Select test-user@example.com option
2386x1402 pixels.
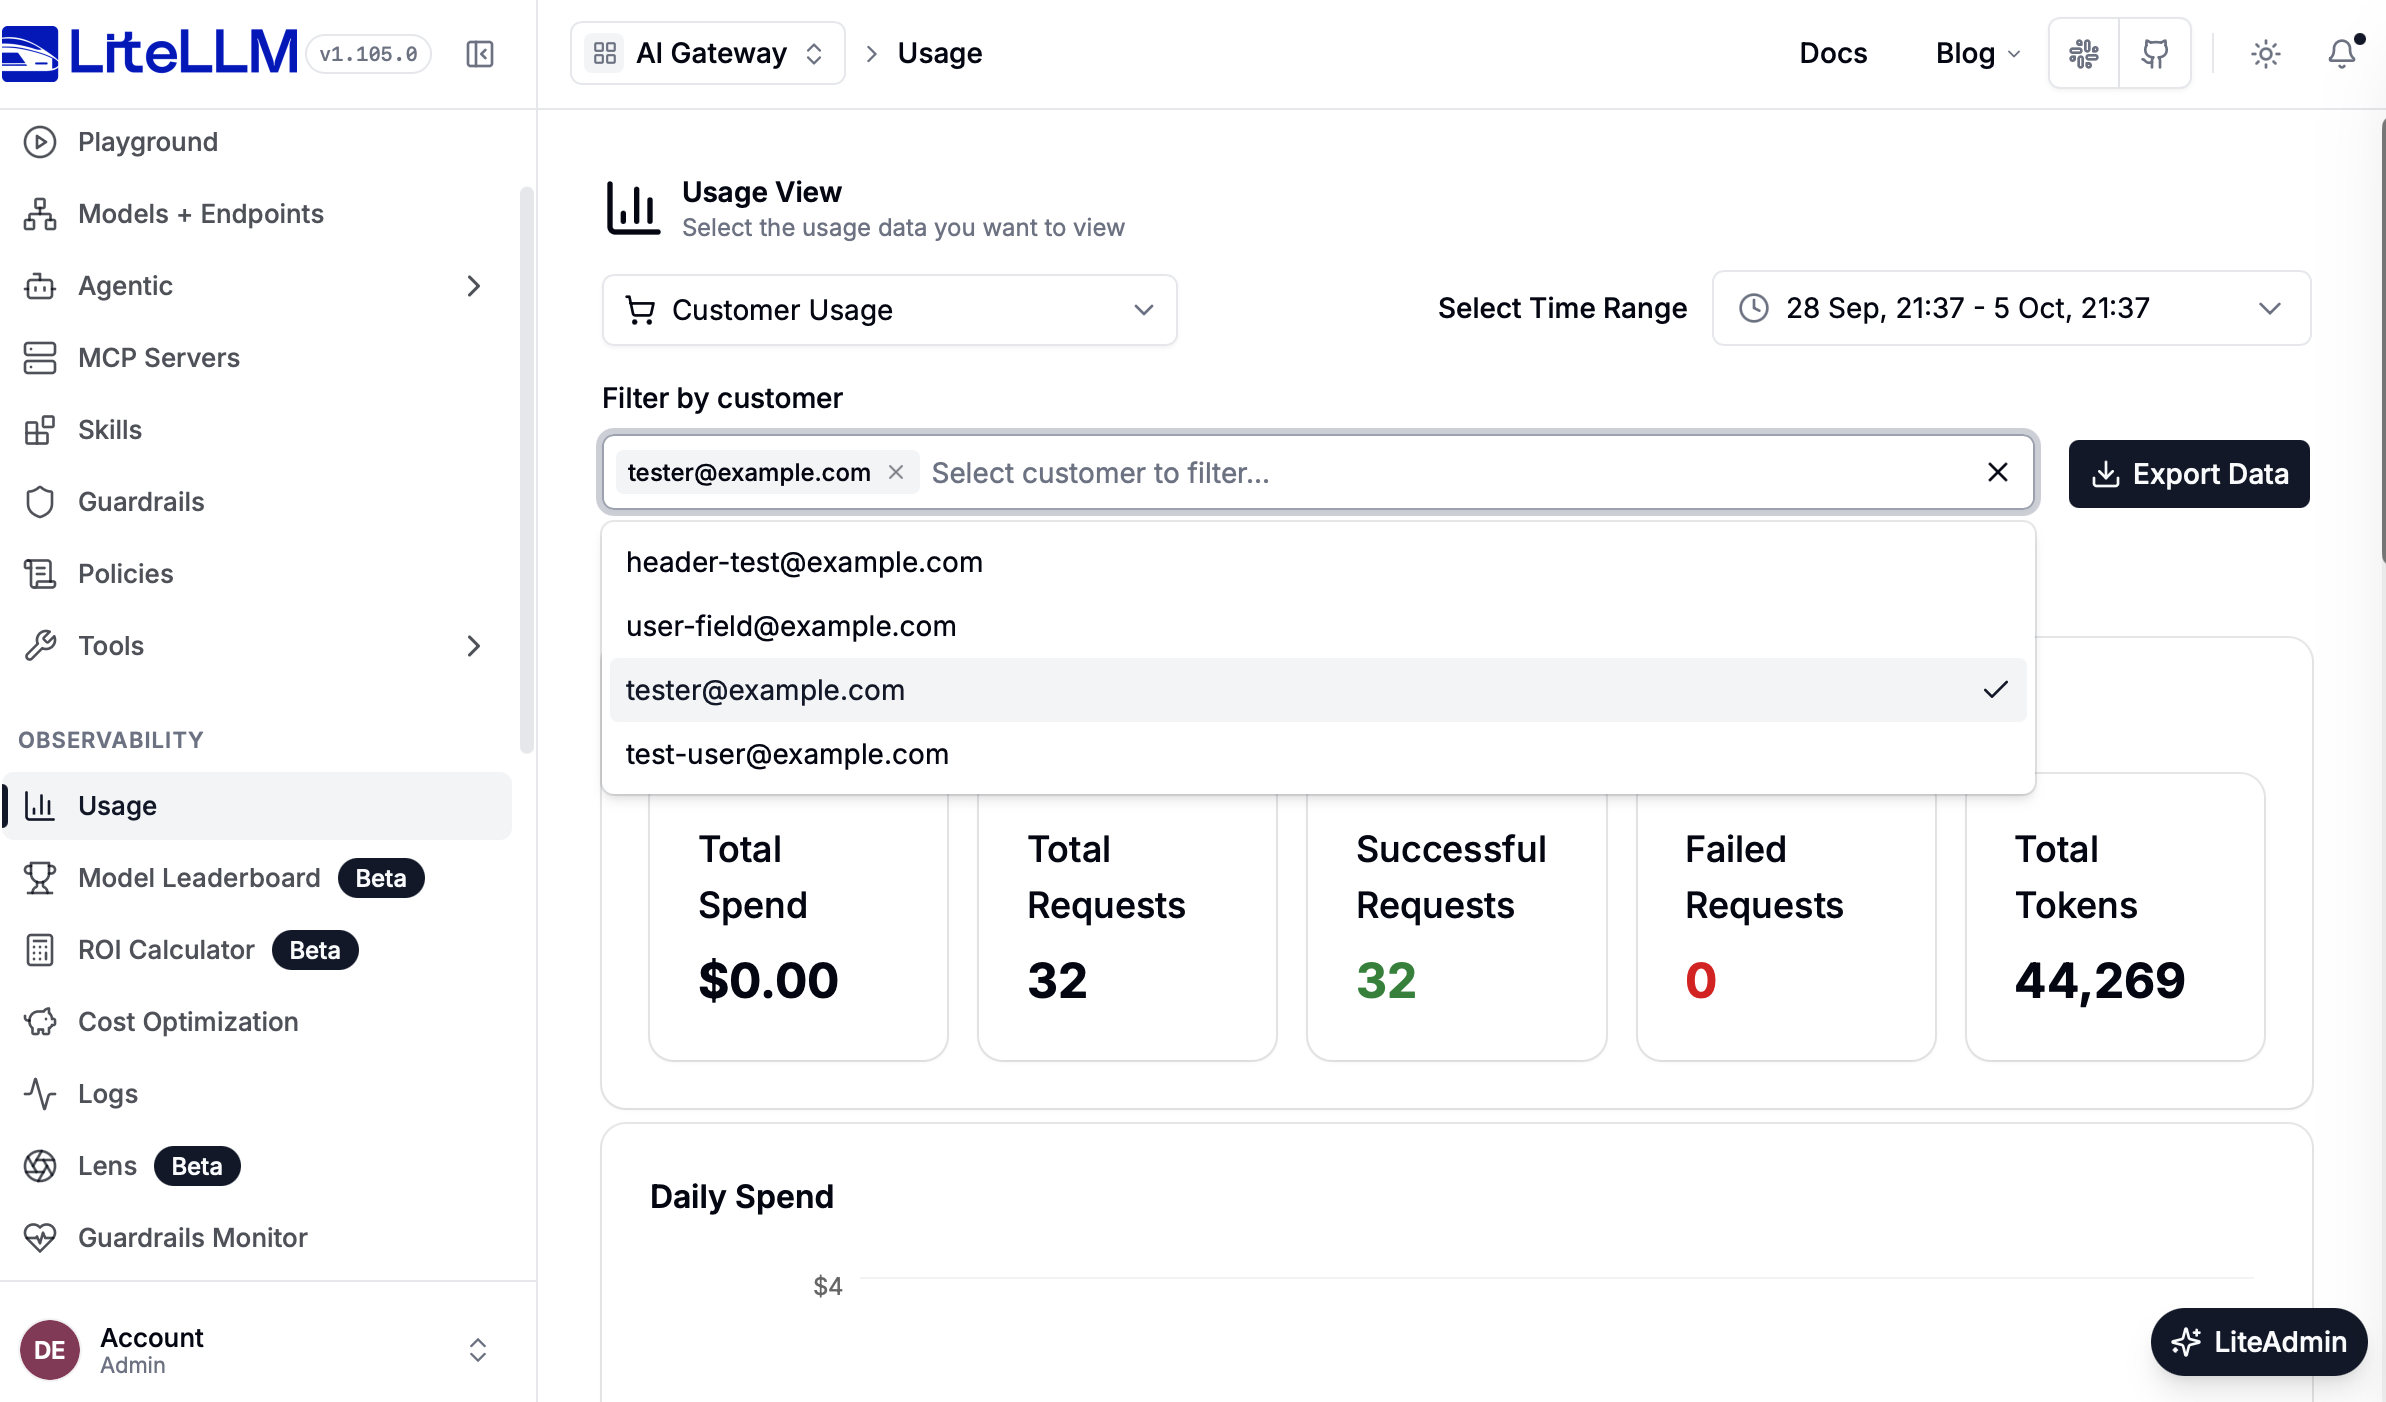coord(1318,754)
